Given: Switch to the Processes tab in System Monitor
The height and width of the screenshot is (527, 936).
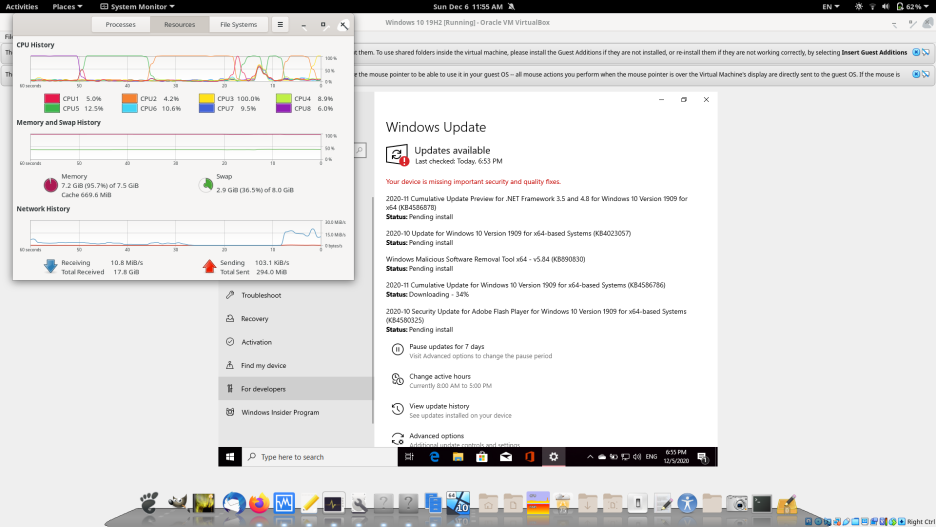Looking at the screenshot, I should (x=121, y=24).
